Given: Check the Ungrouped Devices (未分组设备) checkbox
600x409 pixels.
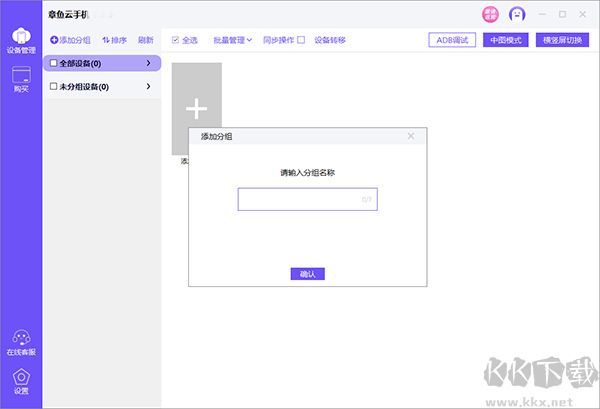Looking at the screenshot, I should point(54,86).
